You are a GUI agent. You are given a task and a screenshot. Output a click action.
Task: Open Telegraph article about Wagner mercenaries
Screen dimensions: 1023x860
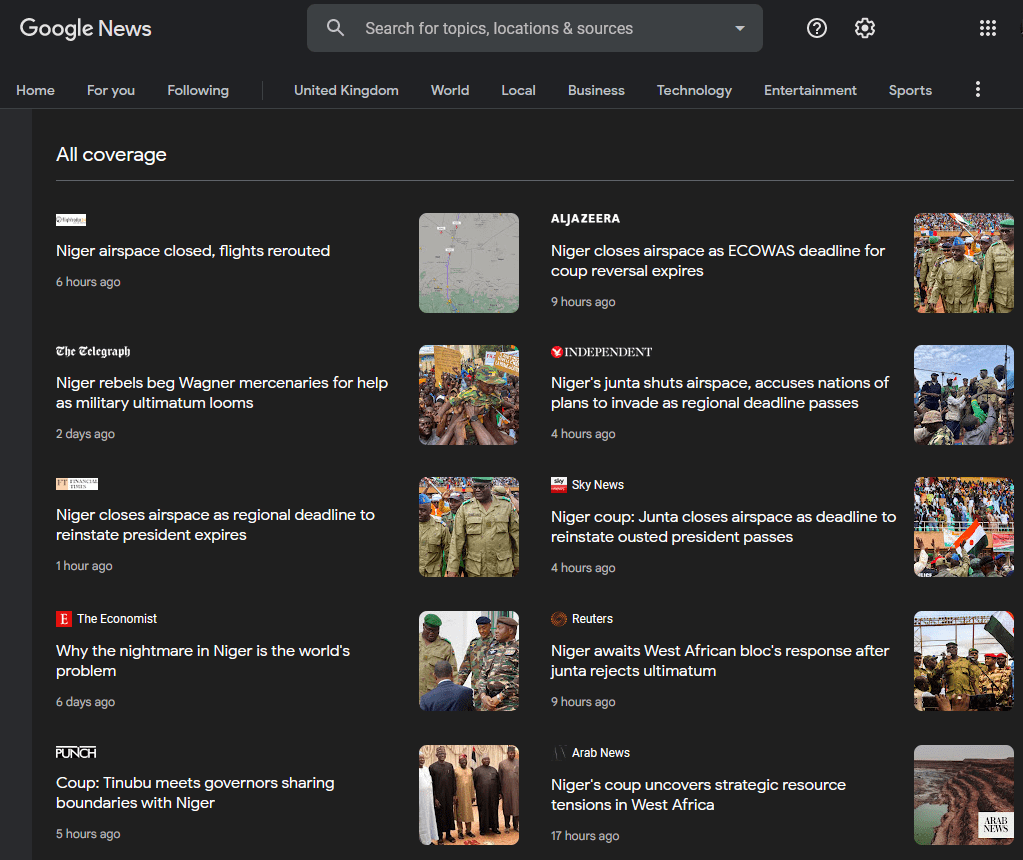[x=222, y=393]
